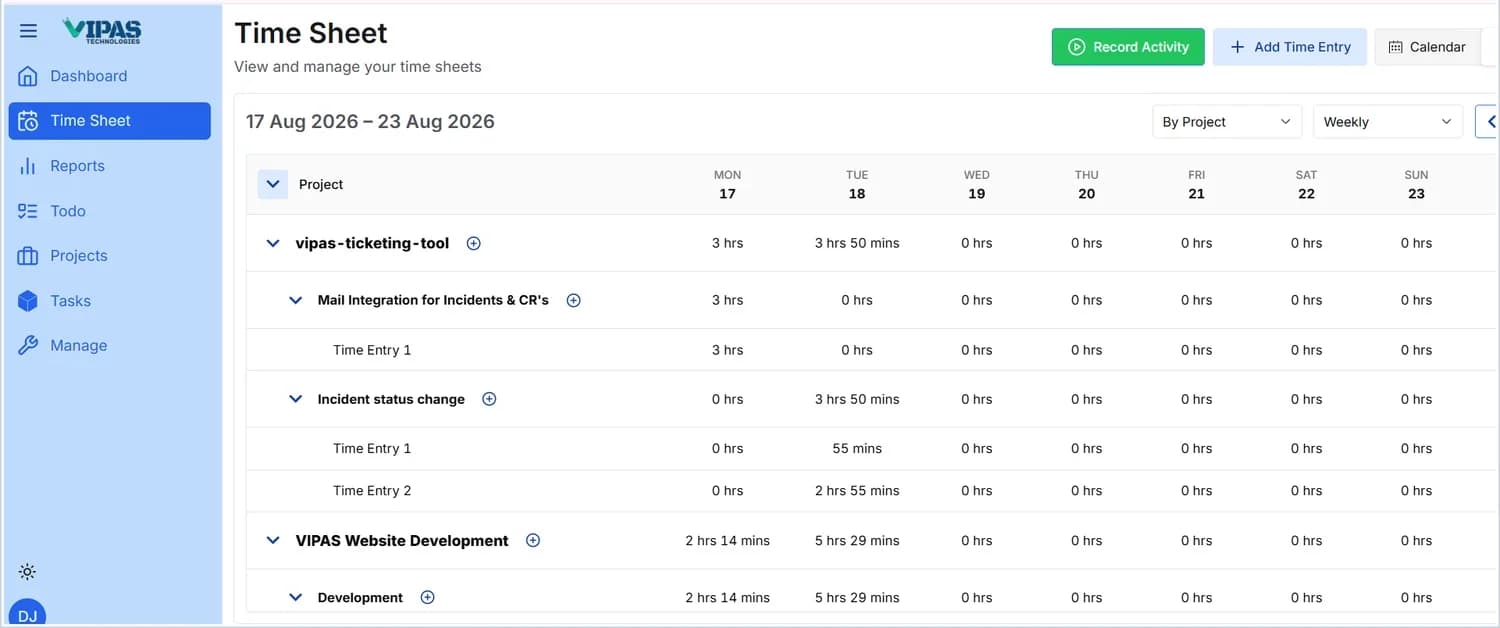Click Development row Tuesday 5 hrs 29 mins
This screenshot has height=628, width=1500.
[857, 597]
